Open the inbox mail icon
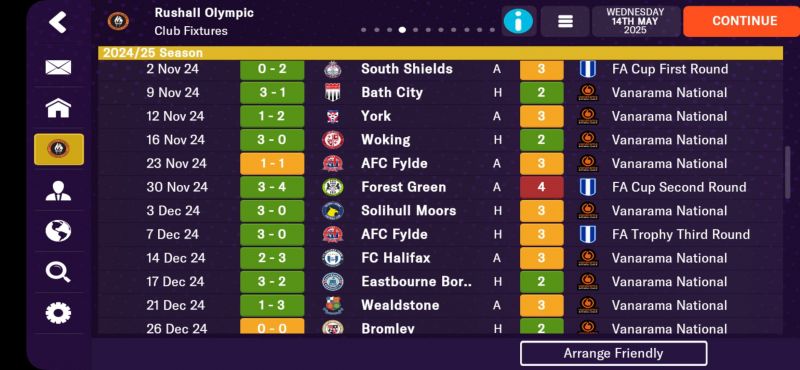 (x=58, y=67)
